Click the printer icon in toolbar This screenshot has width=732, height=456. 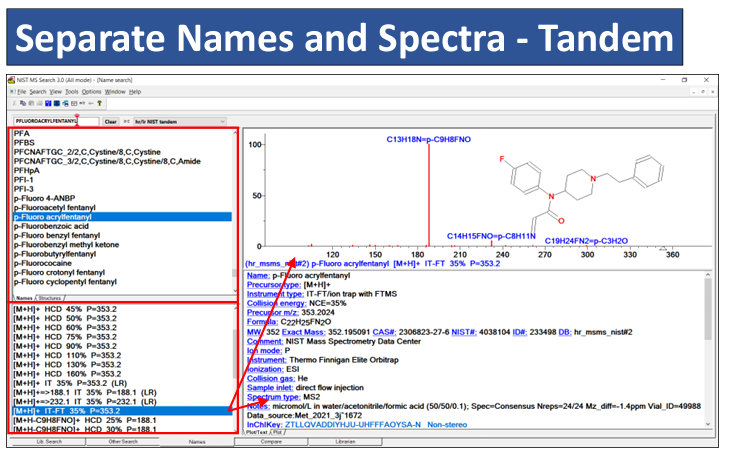(x=39, y=103)
